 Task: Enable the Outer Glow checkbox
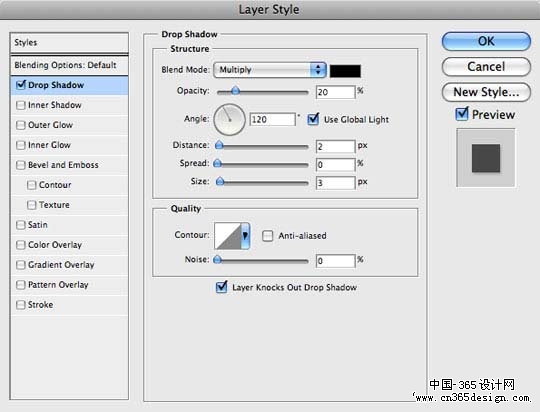point(21,125)
